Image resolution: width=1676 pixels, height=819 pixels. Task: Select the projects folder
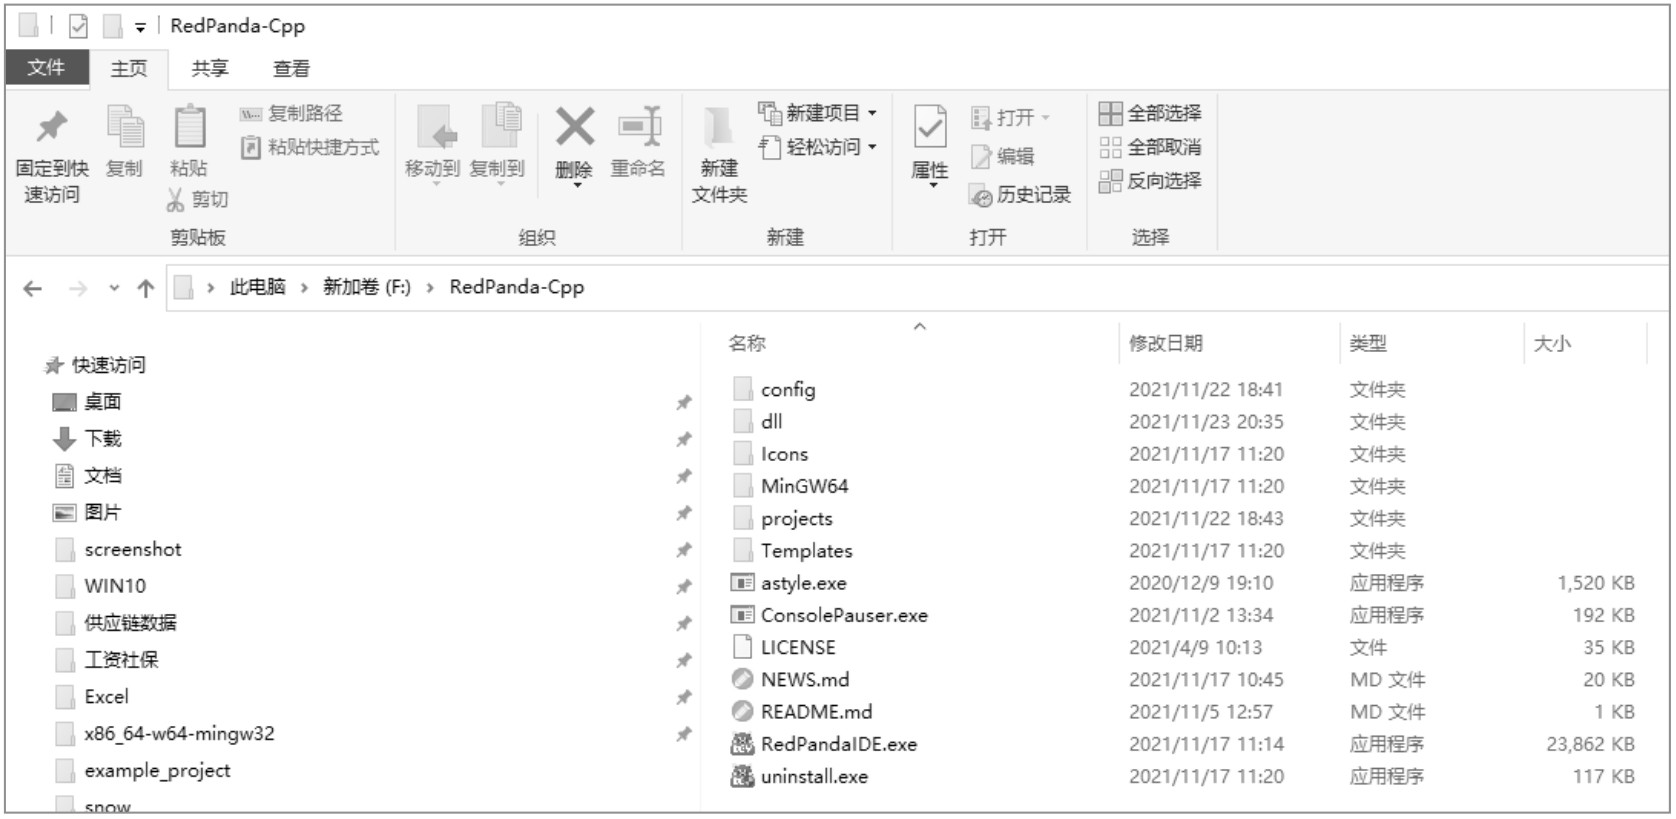782,518
